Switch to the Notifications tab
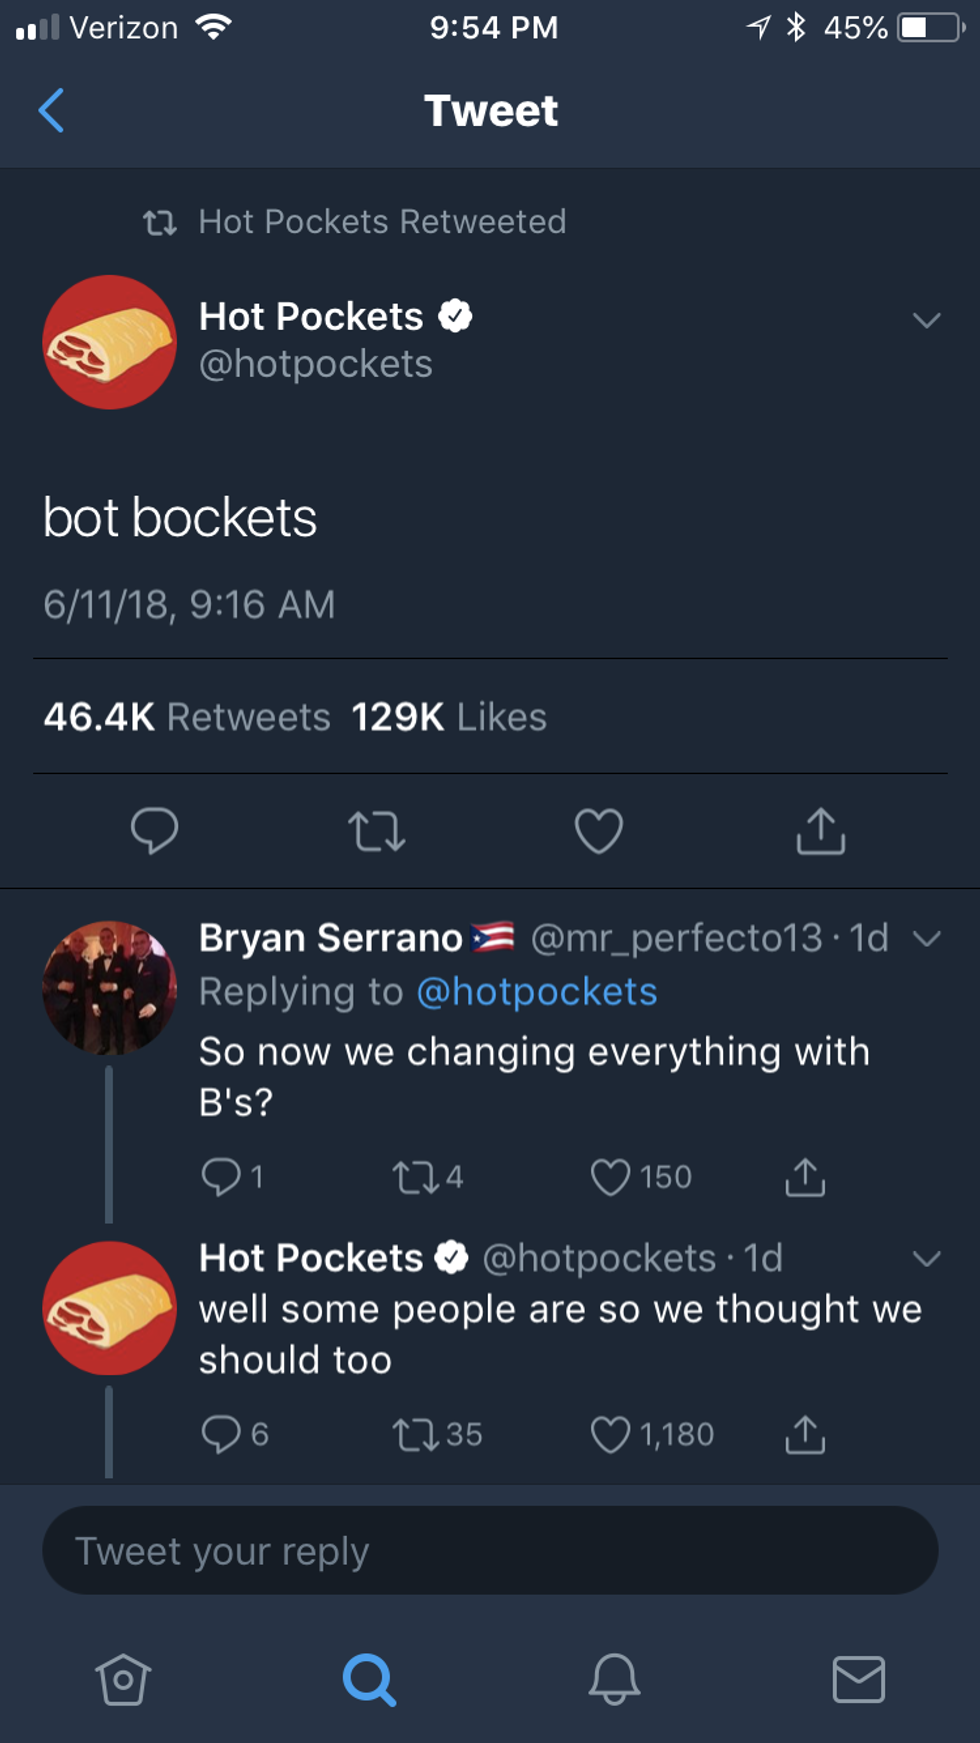980x1743 pixels. (x=614, y=1679)
